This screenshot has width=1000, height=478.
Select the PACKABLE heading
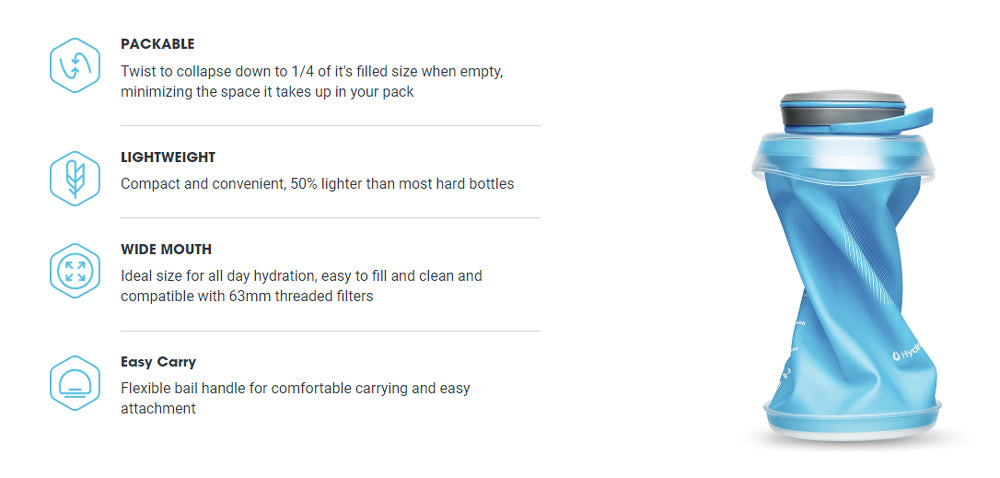[157, 44]
